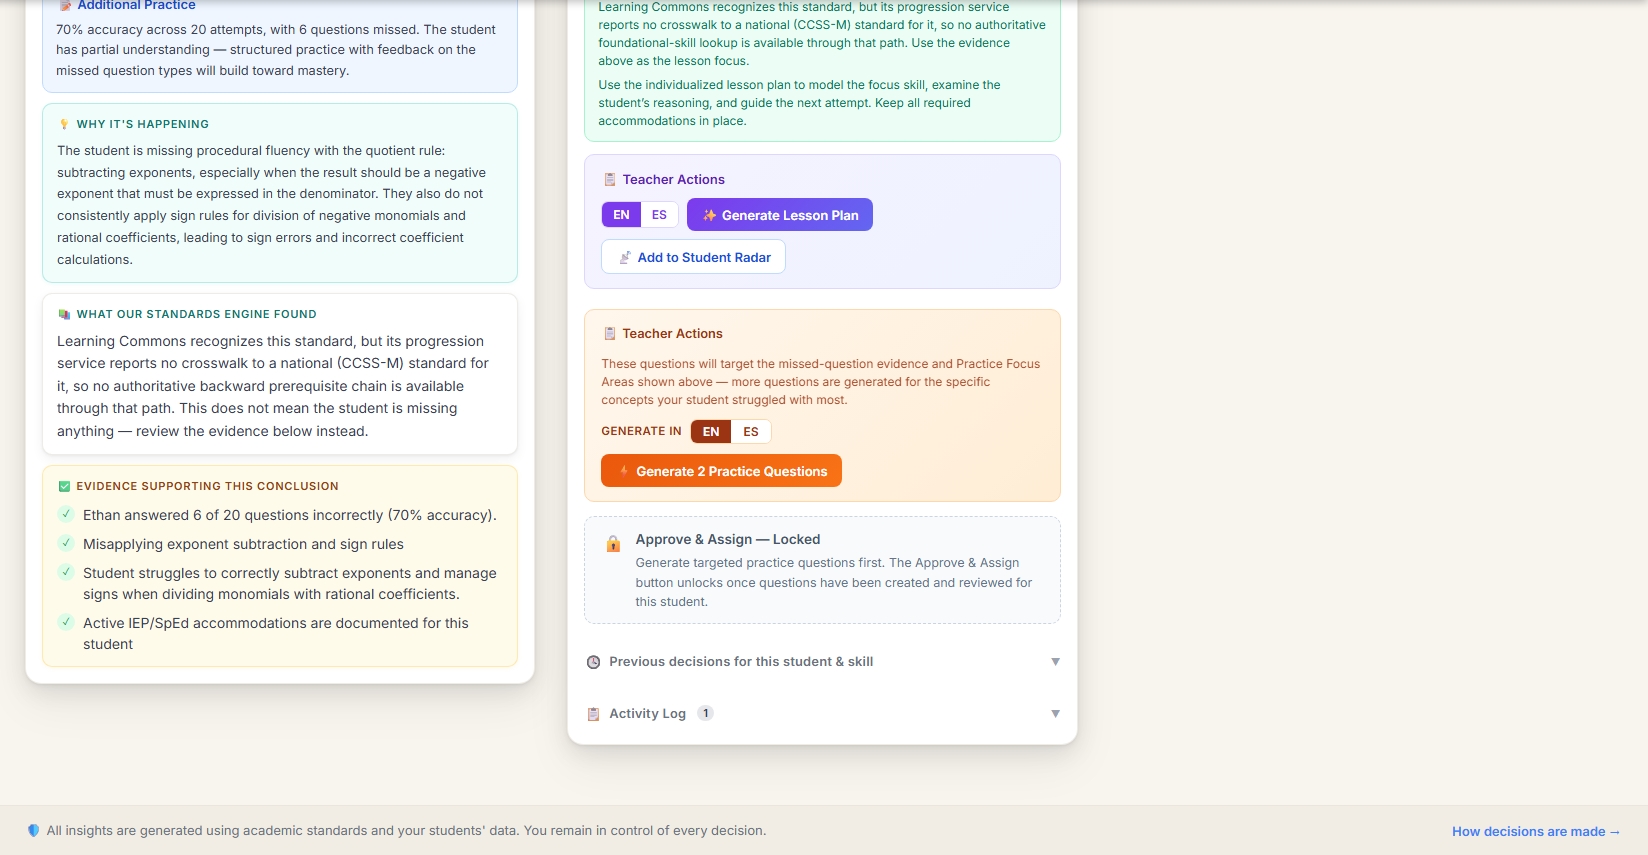Click the padlock icon in Approve & Assign

[613, 544]
